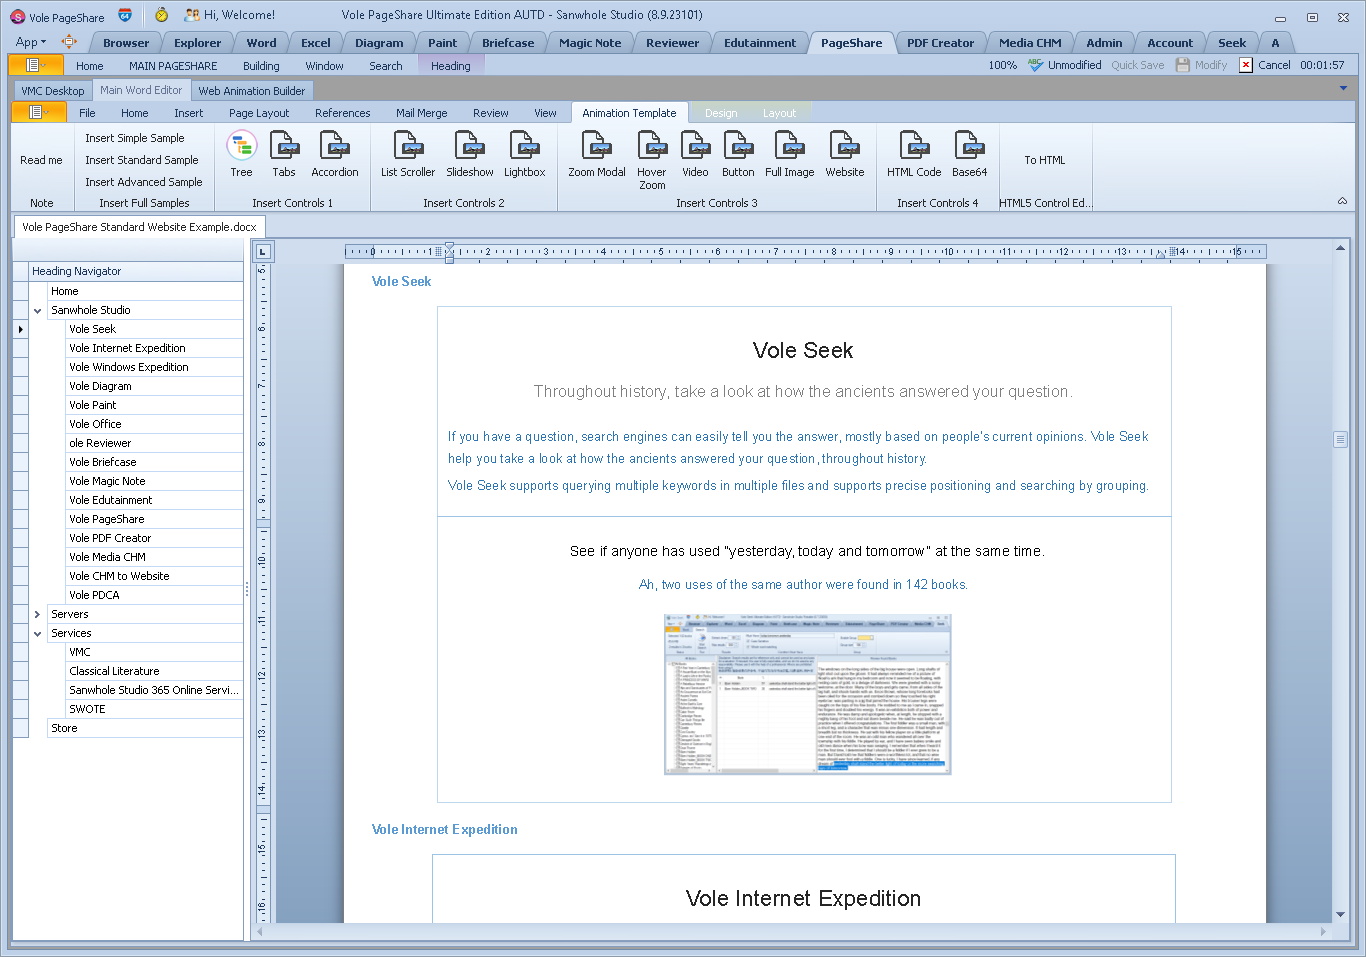Switch to the PDF Creator tab

(x=940, y=43)
